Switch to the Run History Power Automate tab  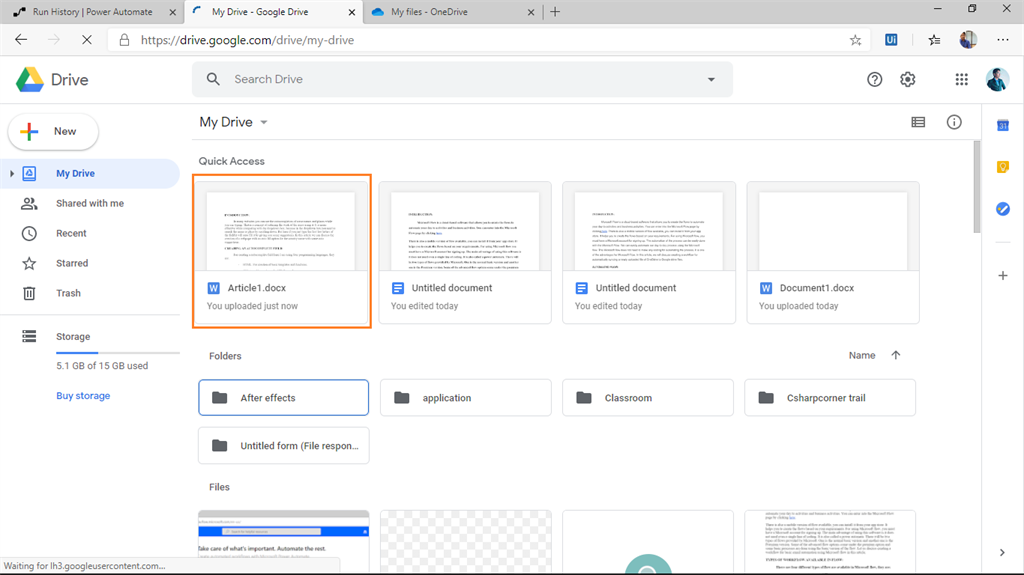coord(92,12)
